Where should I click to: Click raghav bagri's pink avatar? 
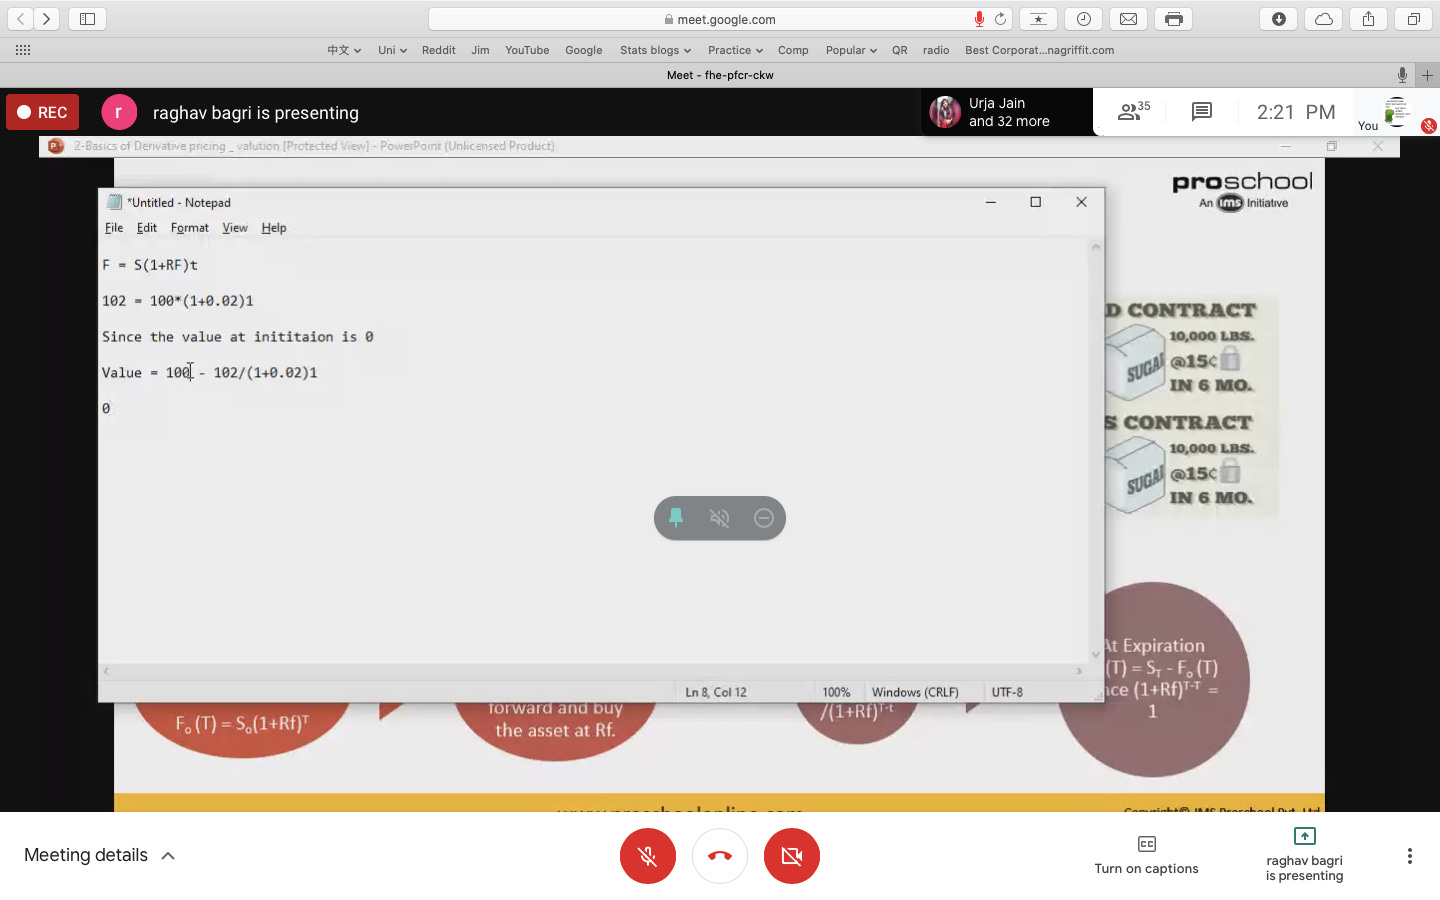click(x=119, y=112)
